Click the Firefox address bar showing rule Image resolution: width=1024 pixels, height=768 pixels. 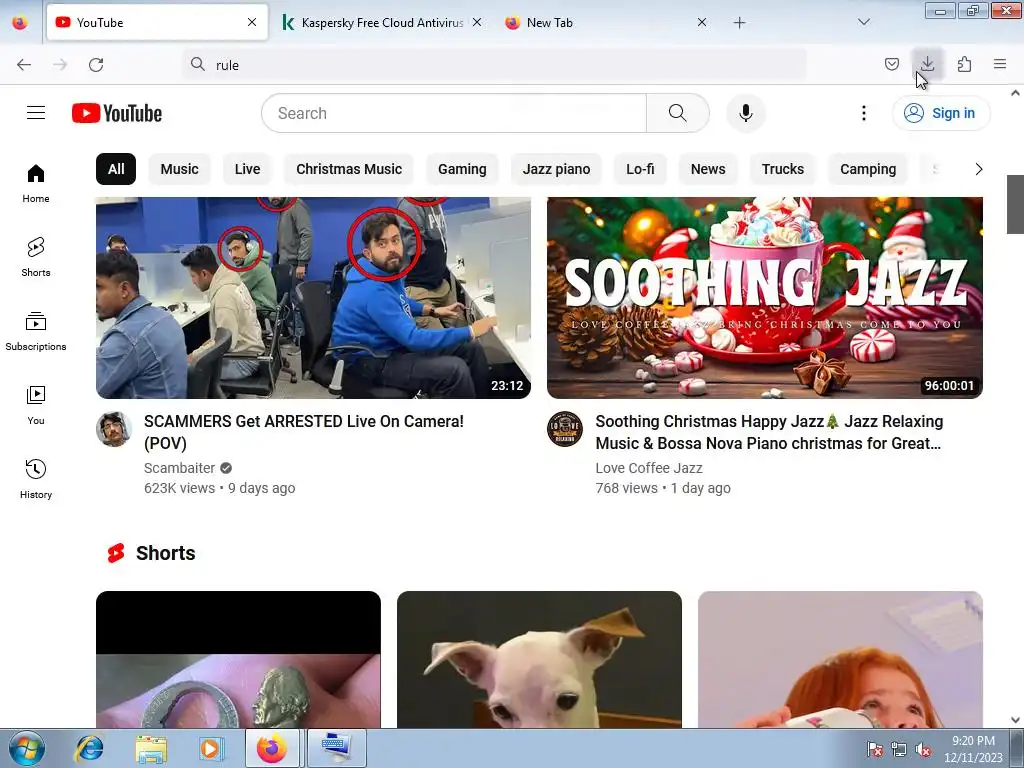[494, 65]
